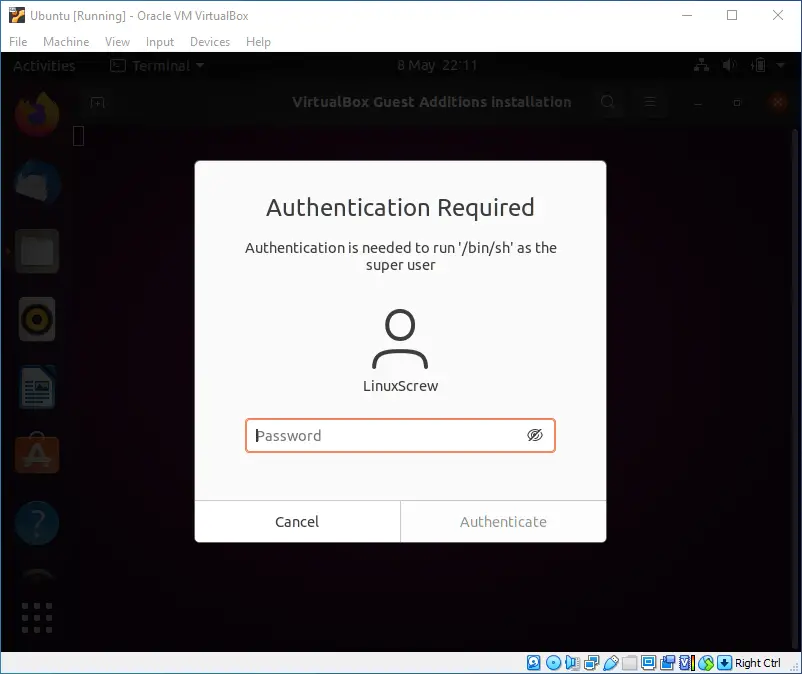Open the Terminal hamburger menu
This screenshot has height=674, width=802.
tap(650, 102)
